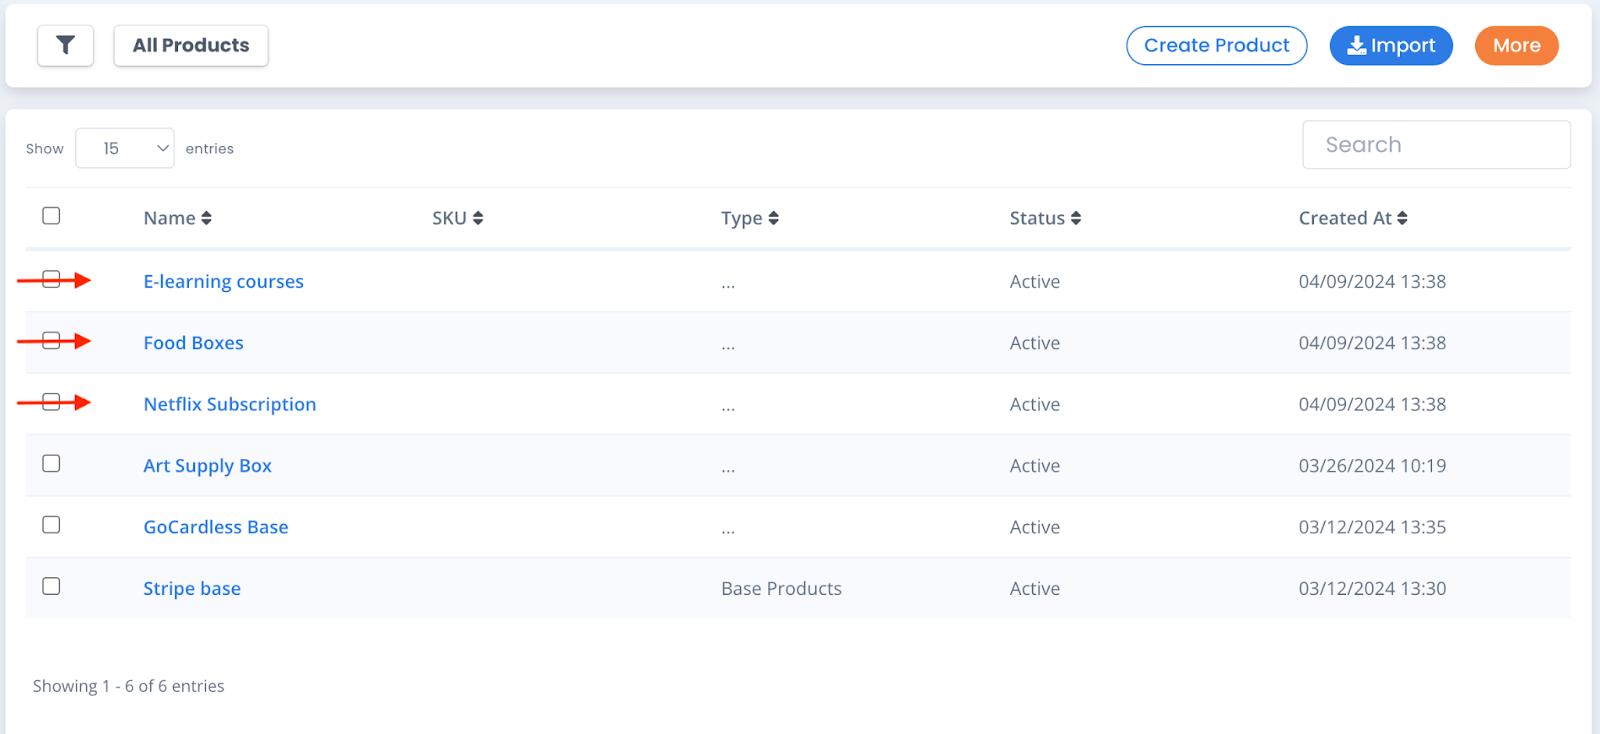Open the GoCardless Base product link

215,527
